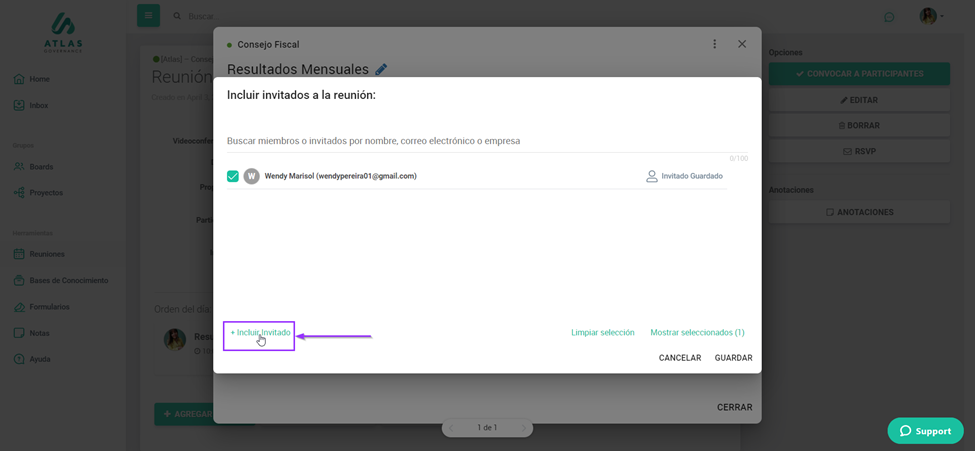Screen dimensions: 975x451
Task: Click CONVOCAR A PARTICIPANTES button
Action: tap(859, 74)
